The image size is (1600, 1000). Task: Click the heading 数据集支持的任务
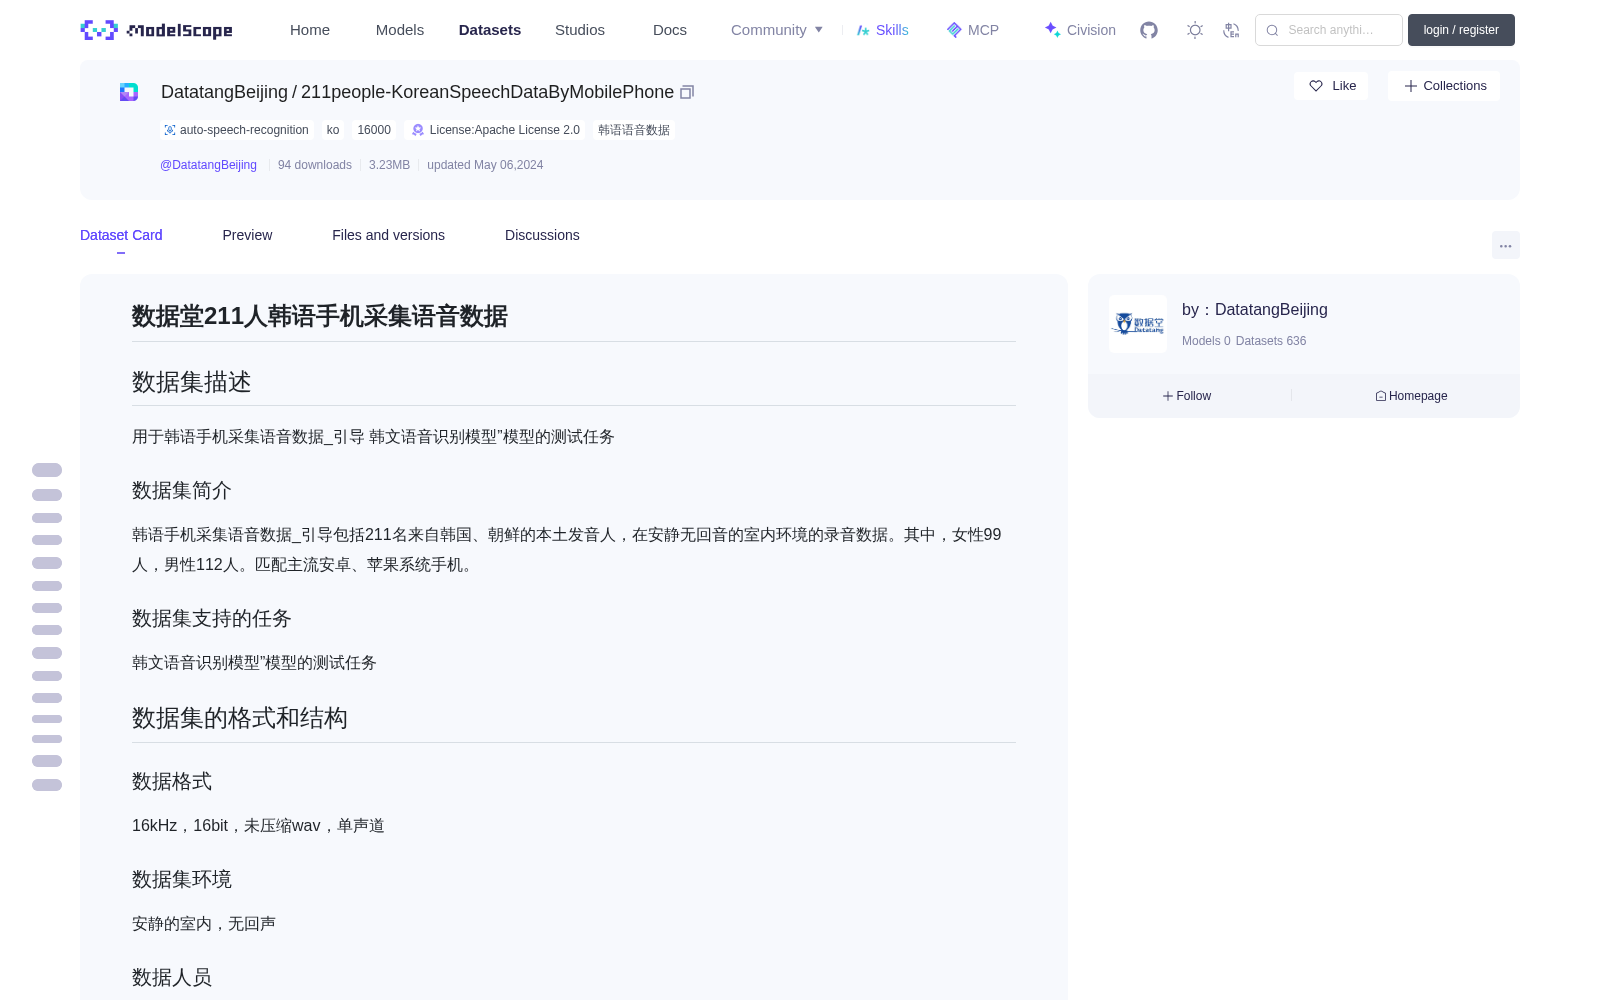pyautogui.click(x=212, y=618)
